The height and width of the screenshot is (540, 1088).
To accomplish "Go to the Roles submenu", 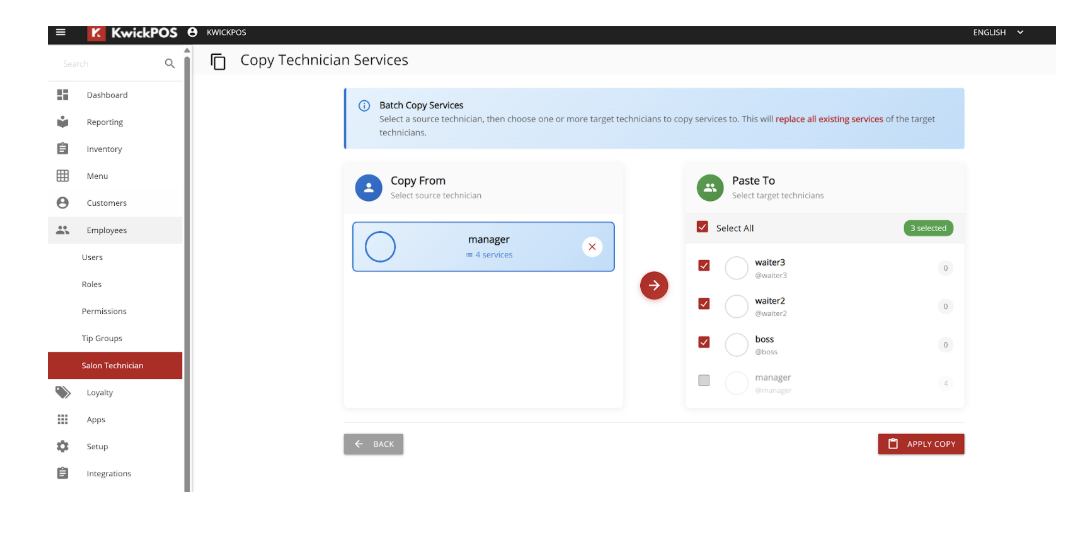I will point(115,285).
